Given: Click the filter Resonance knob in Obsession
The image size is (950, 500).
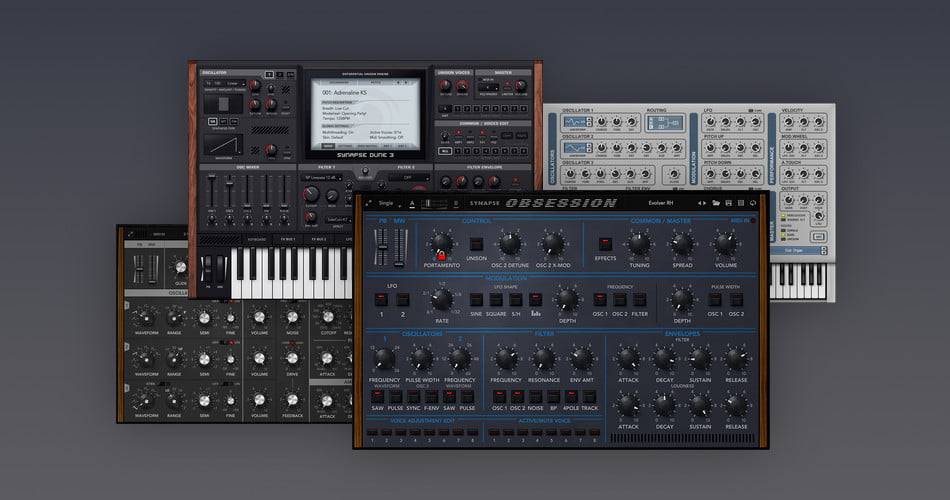Looking at the screenshot, I should pos(543,358).
